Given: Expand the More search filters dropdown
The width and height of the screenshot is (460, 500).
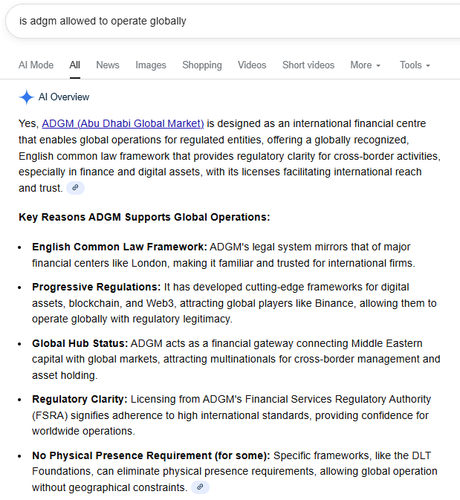Looking at the screenshot, I should pos(365,65).
